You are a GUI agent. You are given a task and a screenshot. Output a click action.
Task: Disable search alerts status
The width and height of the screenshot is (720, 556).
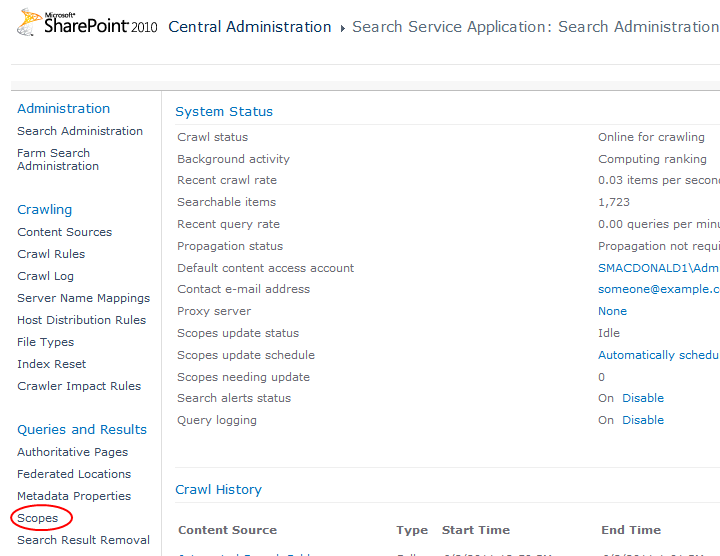click(643, 398)
